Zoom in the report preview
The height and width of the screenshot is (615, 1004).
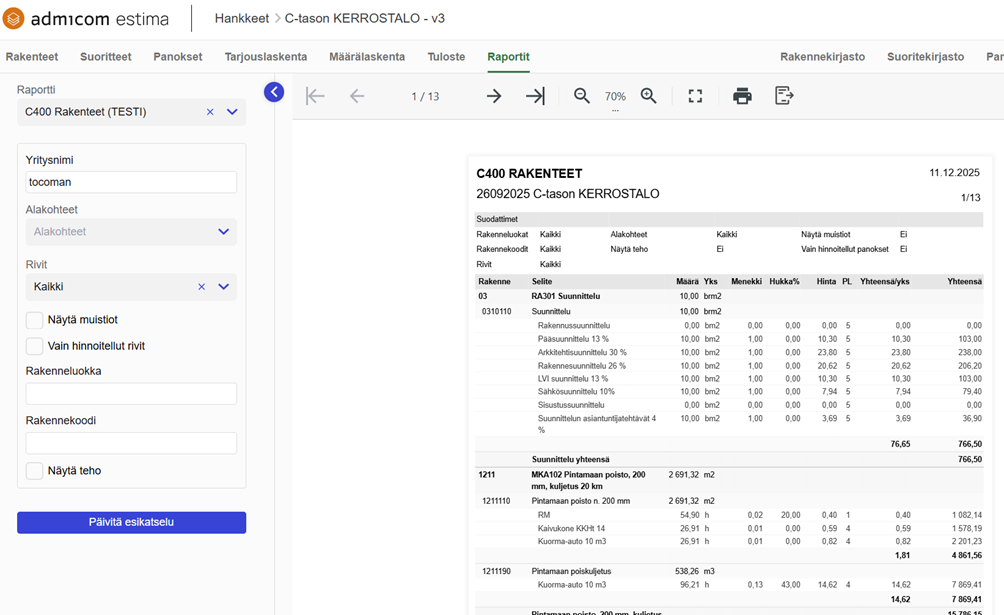pos(649,96)
